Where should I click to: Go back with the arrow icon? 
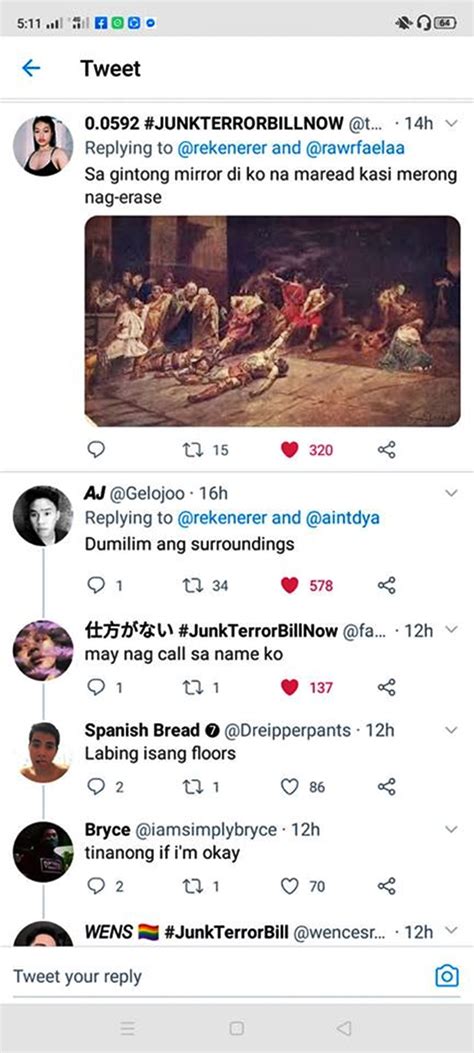(31, 68)
